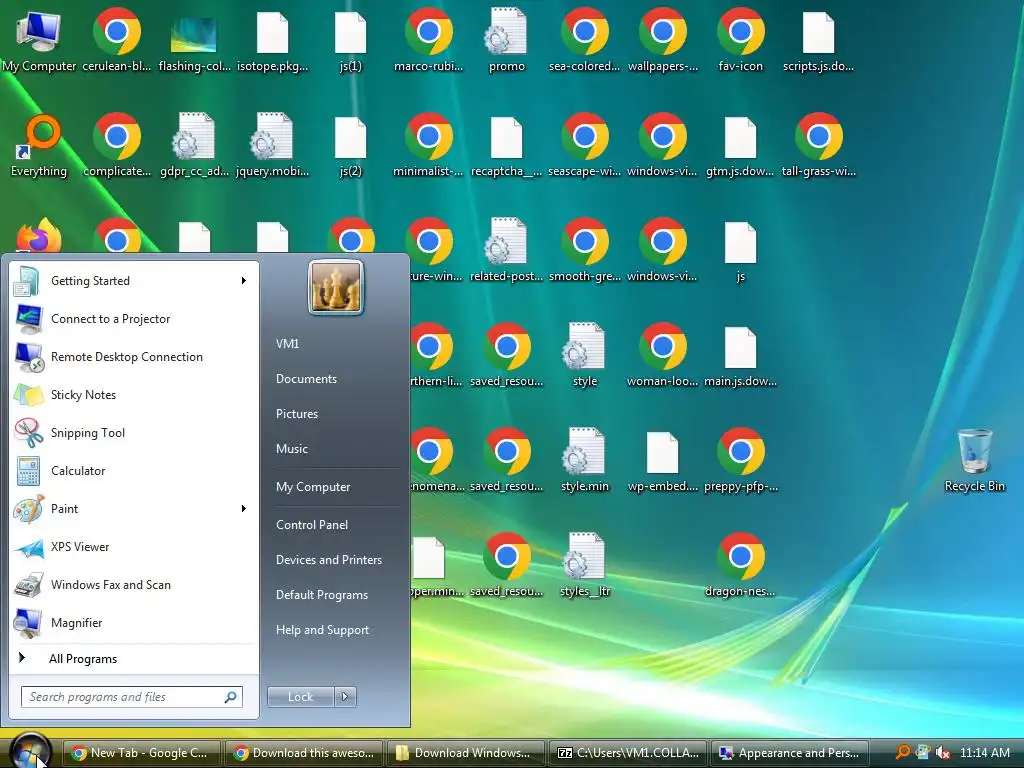Open Documents in Start menu
The image size is (1024, 768).
[x=306, y=379]
